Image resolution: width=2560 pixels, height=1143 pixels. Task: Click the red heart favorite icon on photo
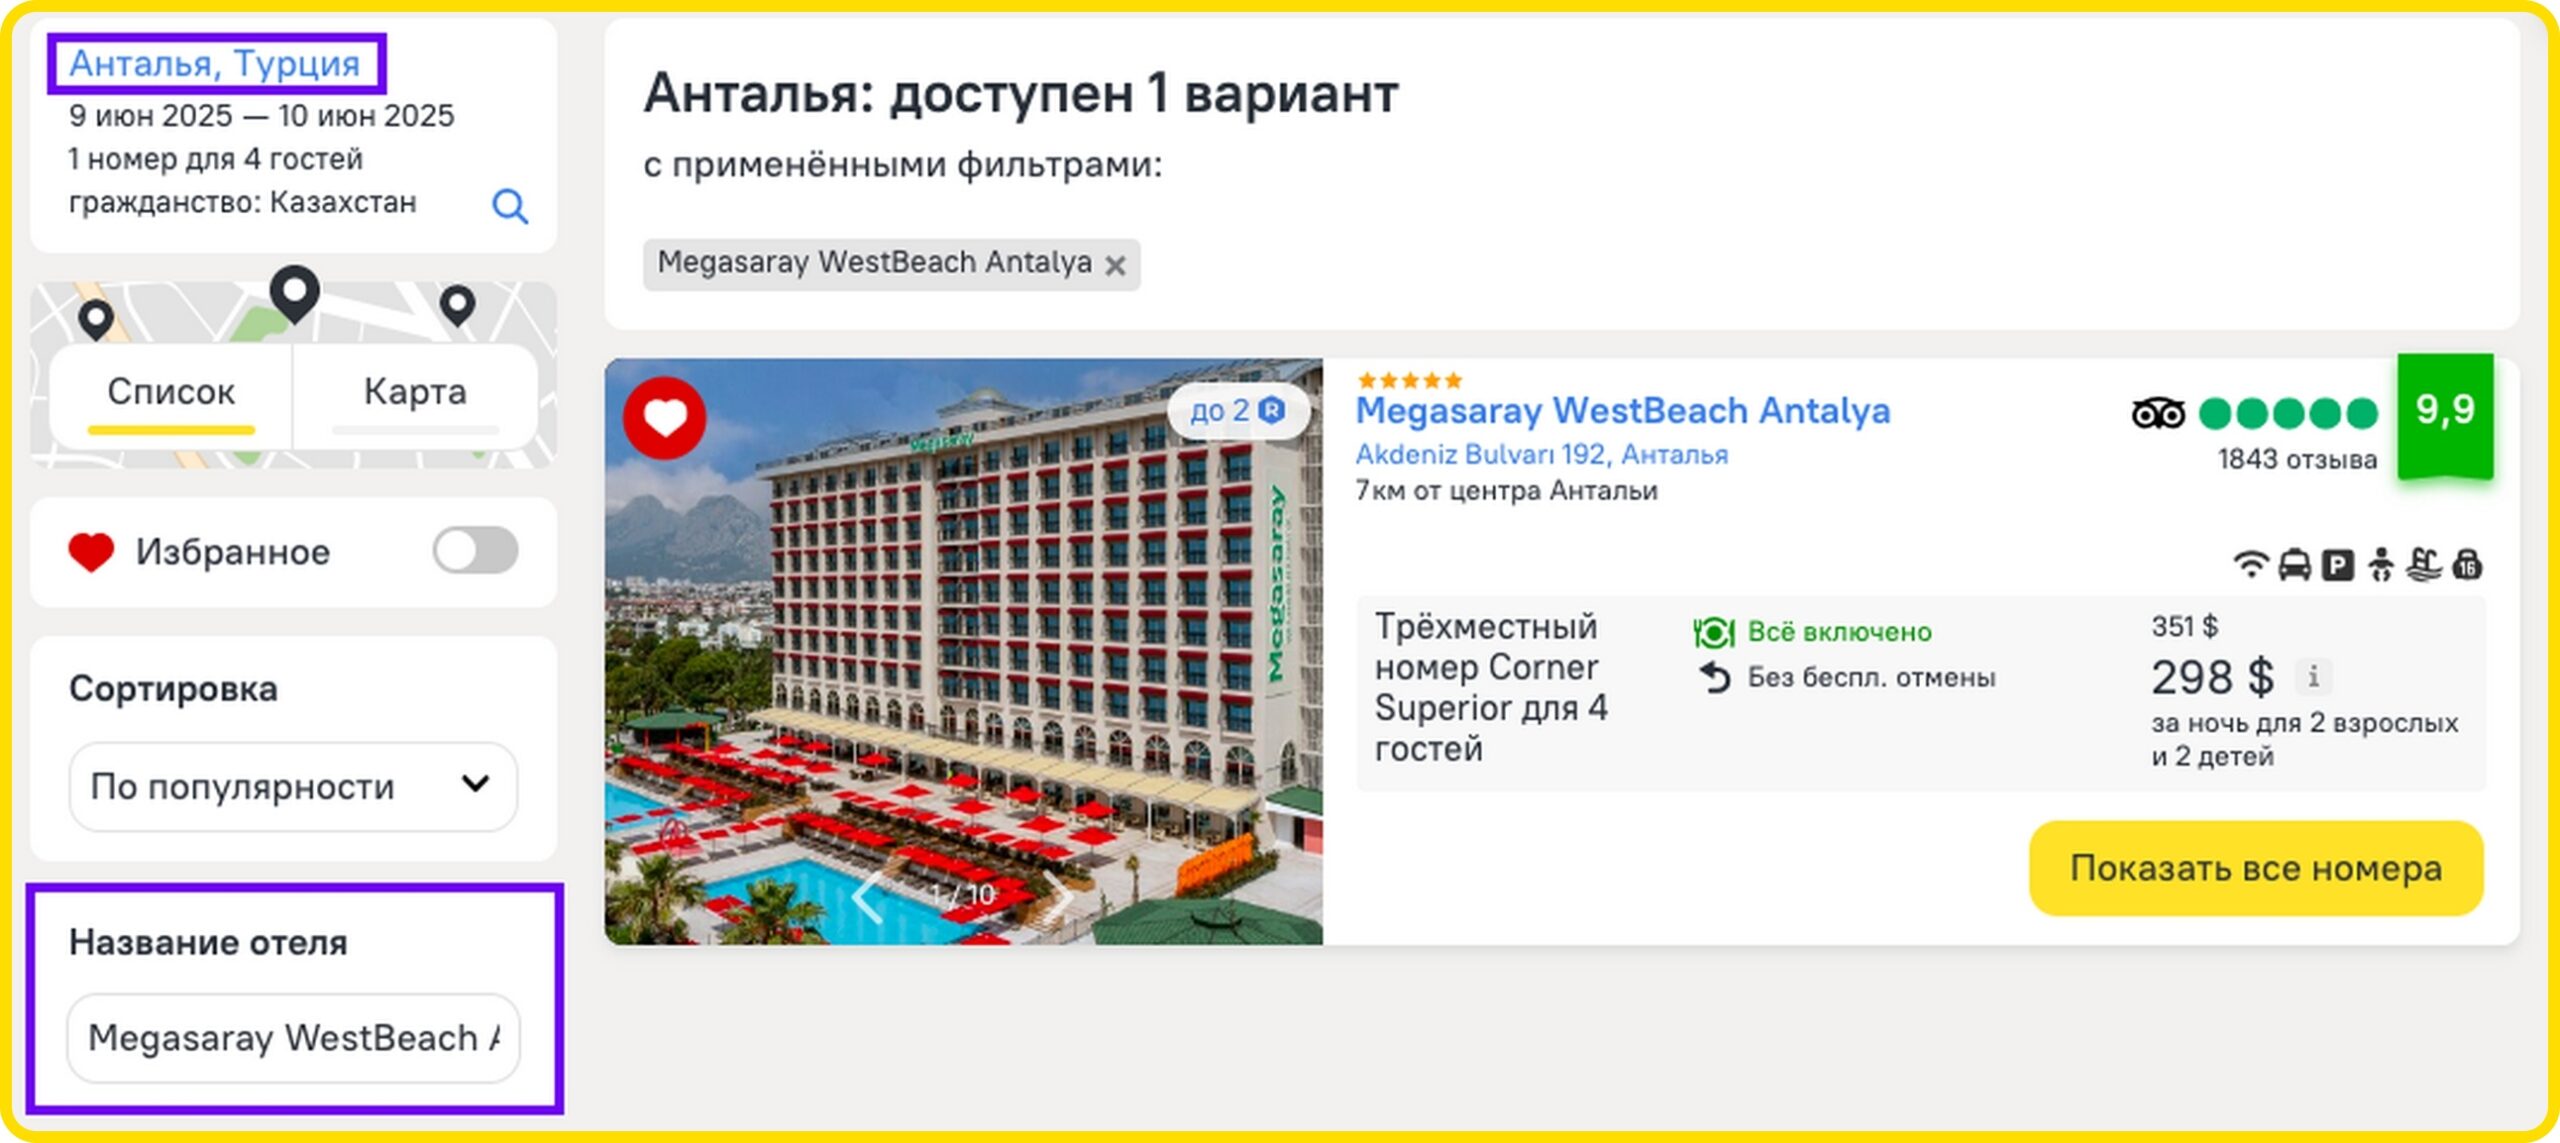click(x=665, y=418)
